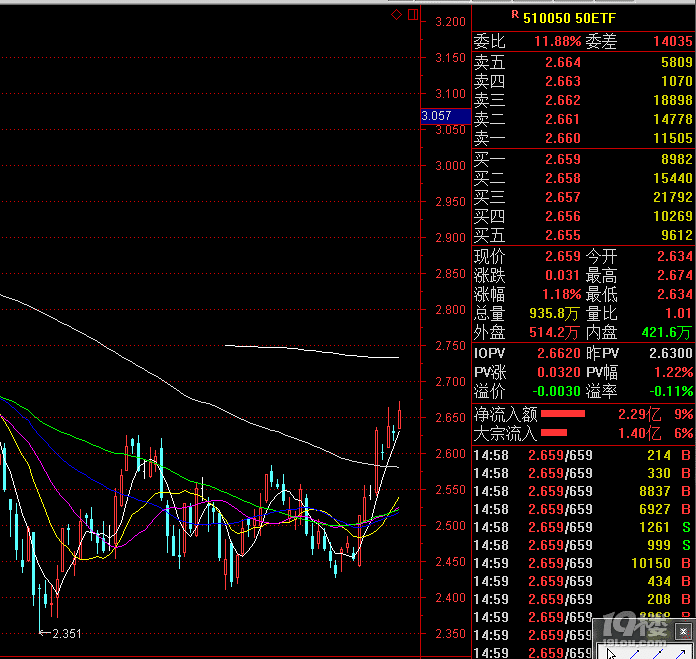Image resolution: width=696 pixels, height=659 pixels.
Task: Select the 买三 bid row at 2.657
Action: (583, 197)
